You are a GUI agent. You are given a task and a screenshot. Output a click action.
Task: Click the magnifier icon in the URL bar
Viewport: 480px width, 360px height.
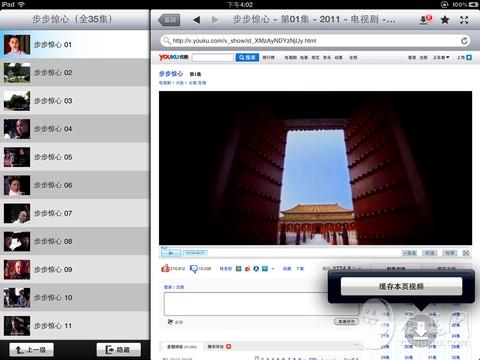pos(166,41)
